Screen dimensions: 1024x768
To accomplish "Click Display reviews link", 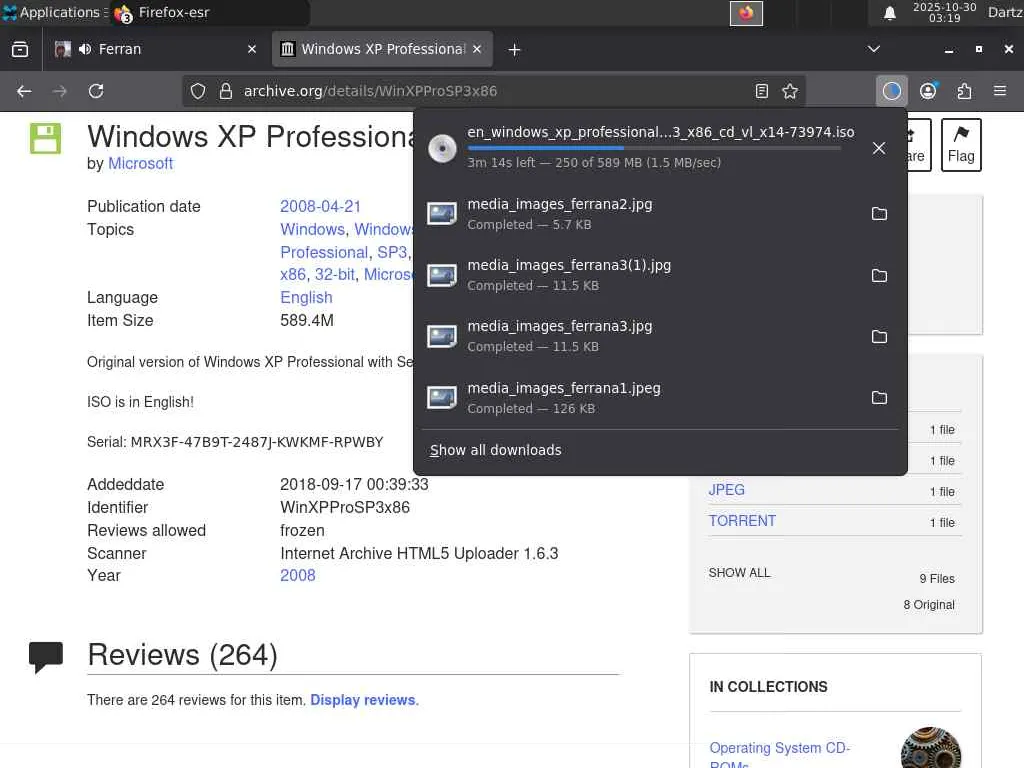I will 362,700.
